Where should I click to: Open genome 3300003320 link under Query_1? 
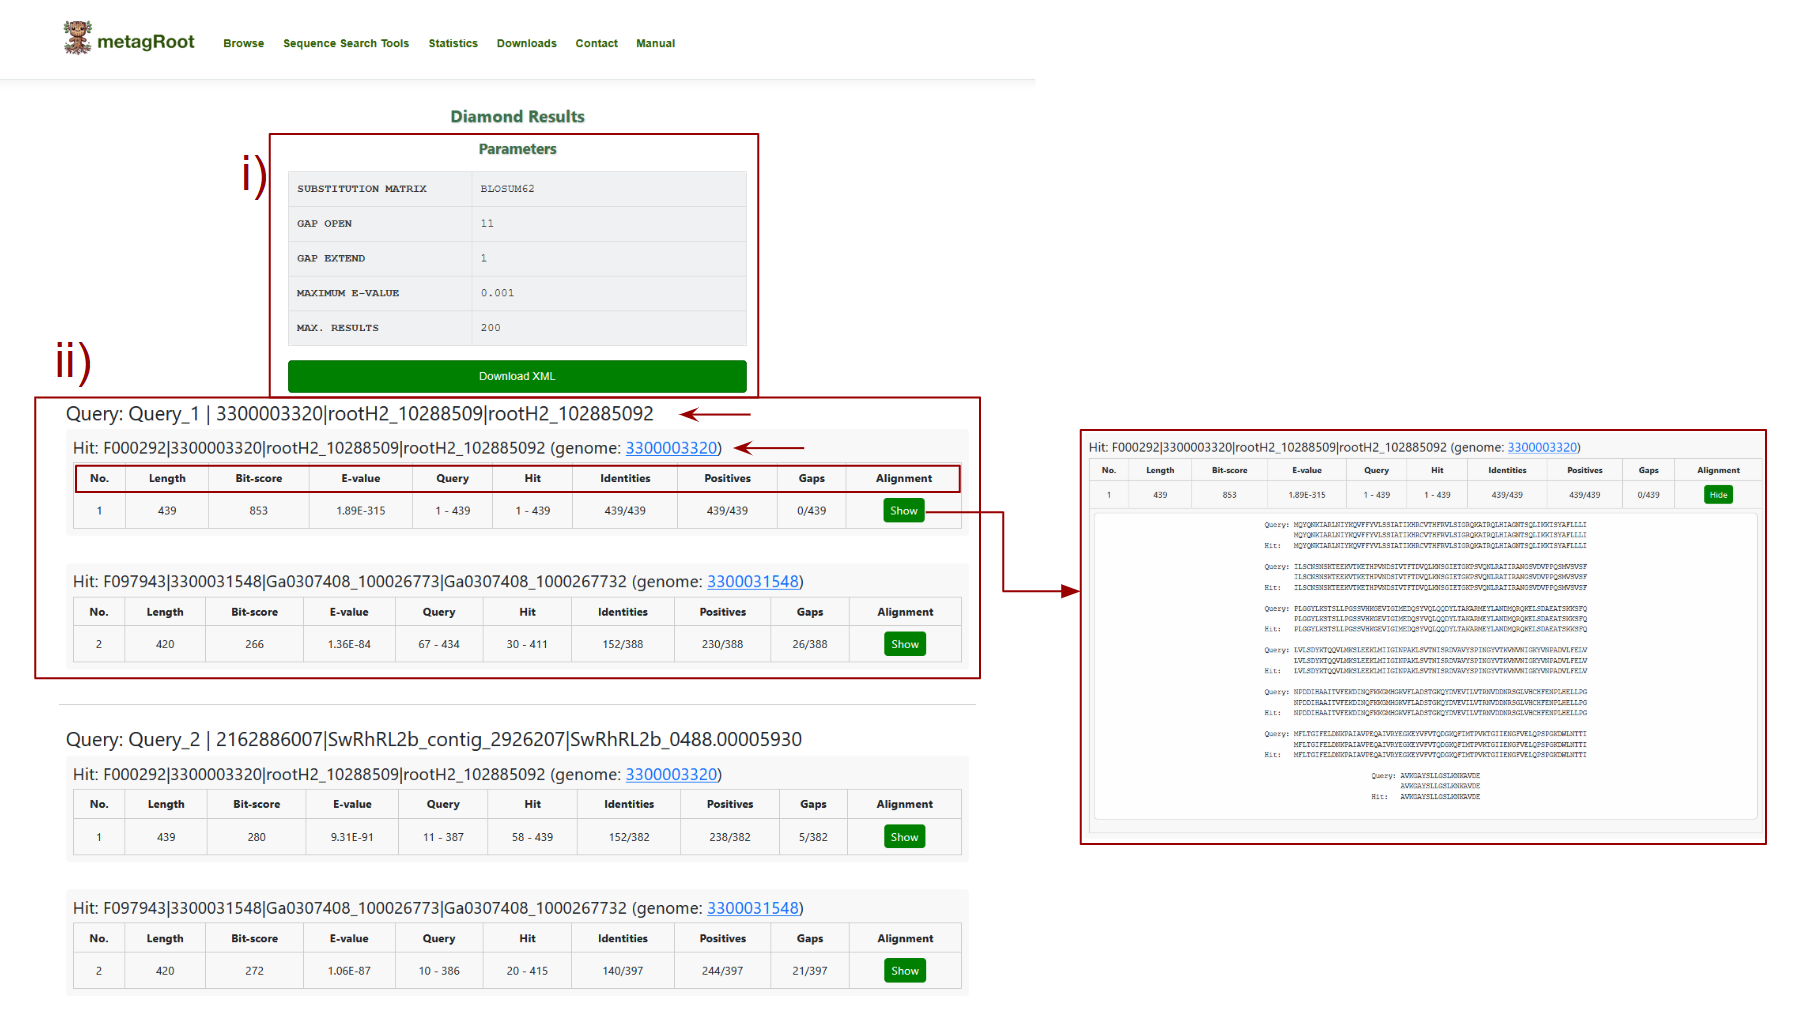[671, 448]
